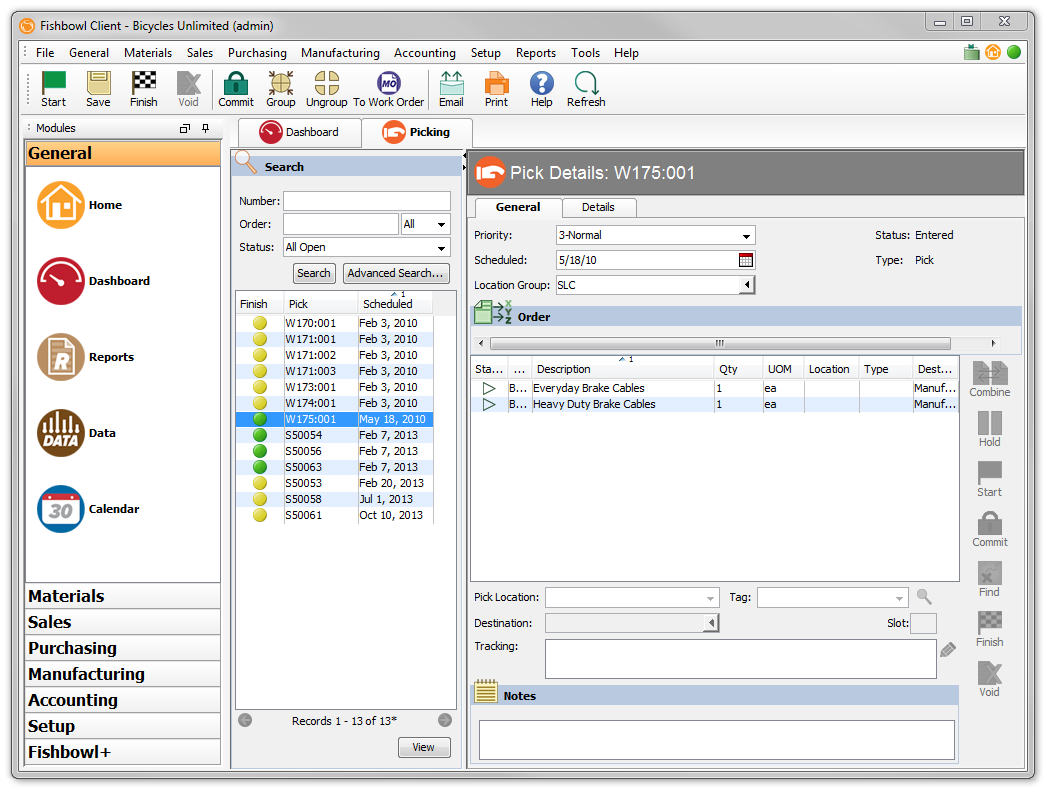Click the Print toolbar icon
This screenshot has height=790, width=1049.
pyautogui.click(x=496, y=89)
